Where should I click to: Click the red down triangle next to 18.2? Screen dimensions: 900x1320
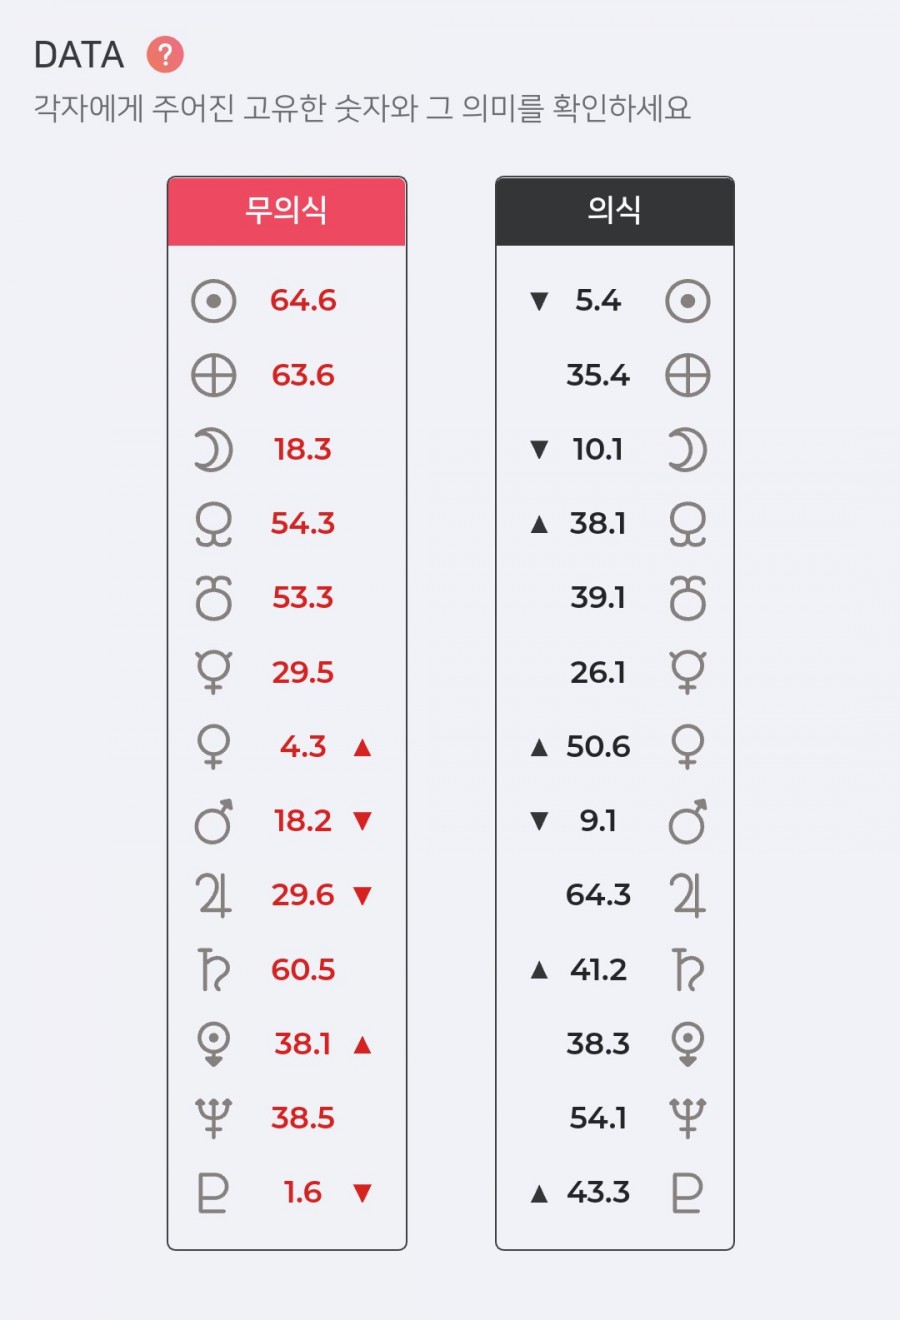[362, 821]
